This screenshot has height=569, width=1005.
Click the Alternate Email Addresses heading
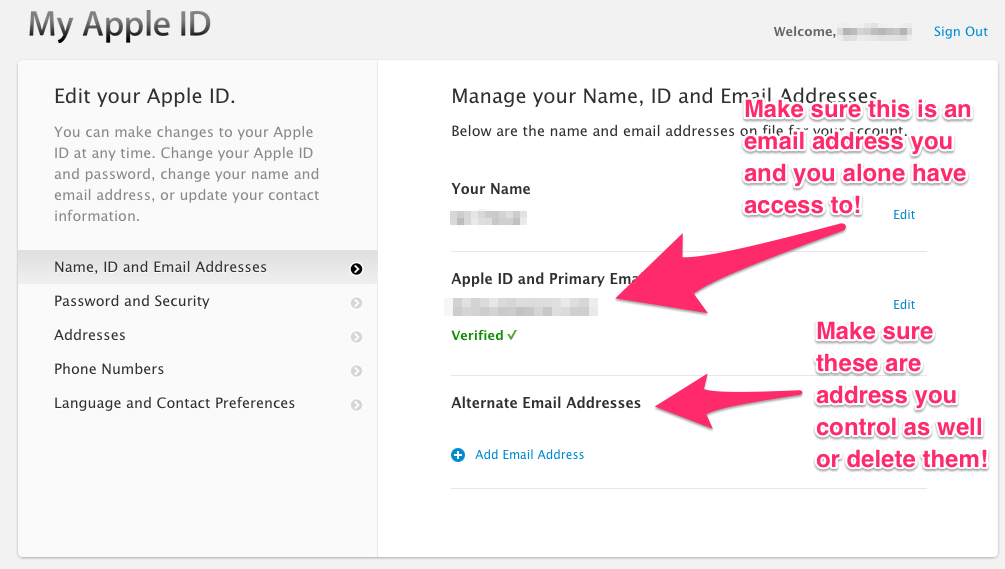pos(546,402)
